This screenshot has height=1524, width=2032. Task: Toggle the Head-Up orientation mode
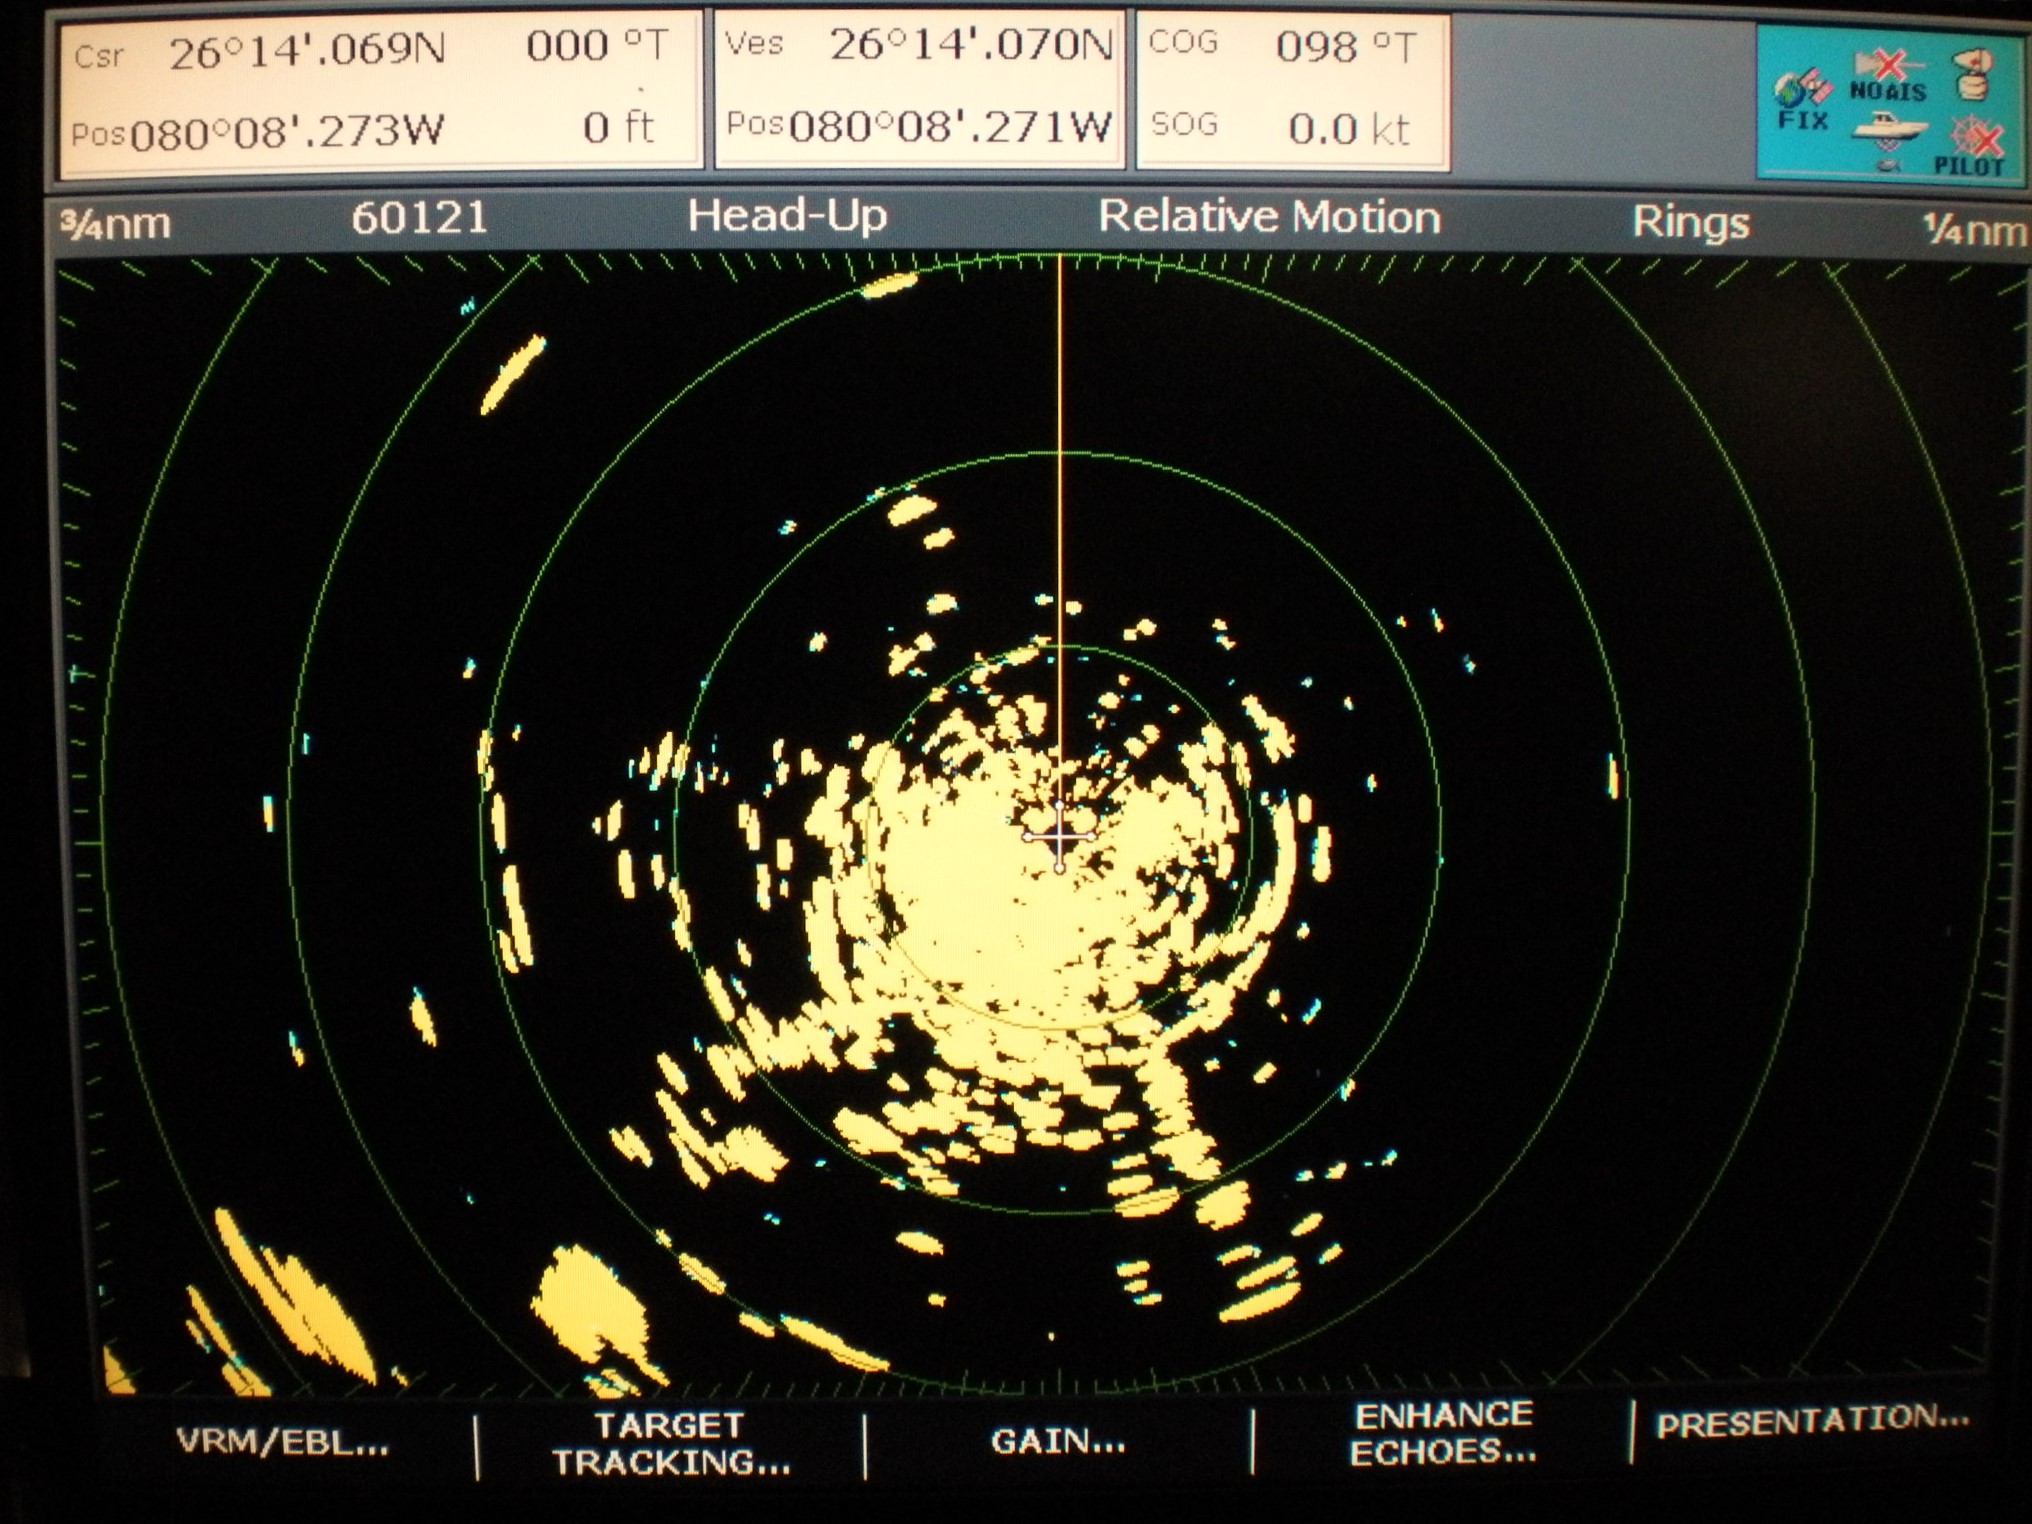787,216
